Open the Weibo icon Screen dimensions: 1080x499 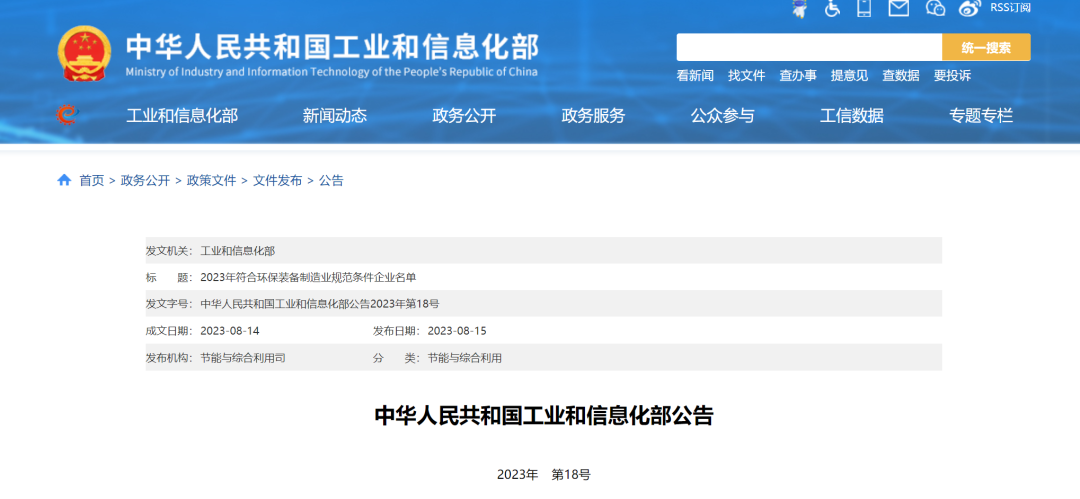(x=970, y=8)
